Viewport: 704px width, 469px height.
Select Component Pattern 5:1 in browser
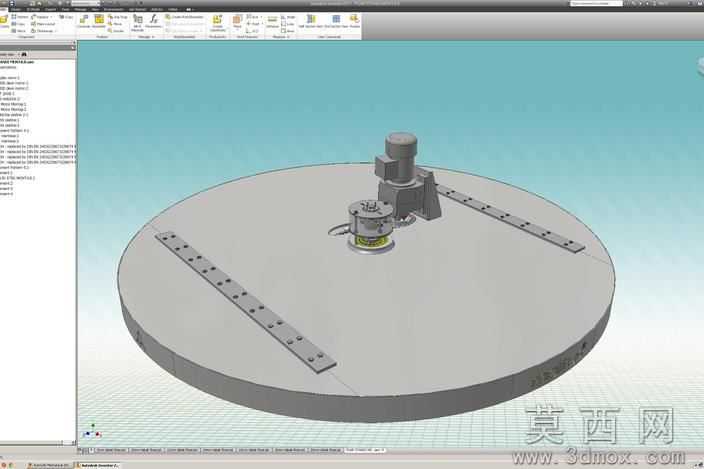tap(14, 167)
